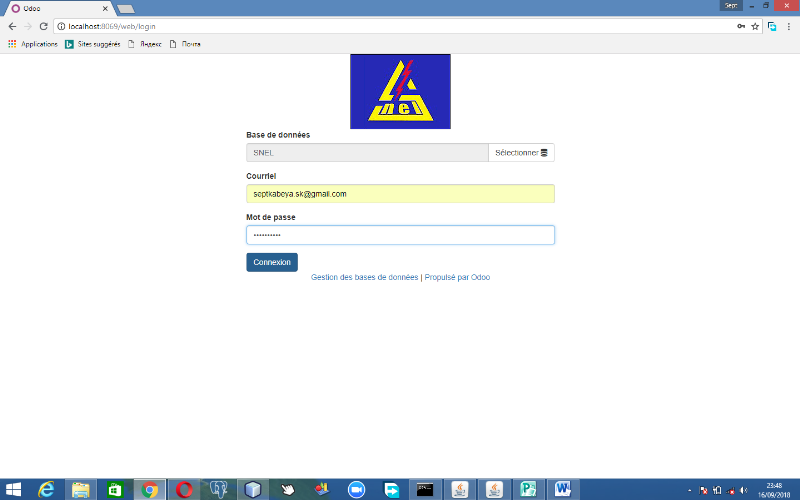Click the Chrome profile button Sept
Viewport: 800px width, 500px height.
pyautogui.click(x=731, y=6)
